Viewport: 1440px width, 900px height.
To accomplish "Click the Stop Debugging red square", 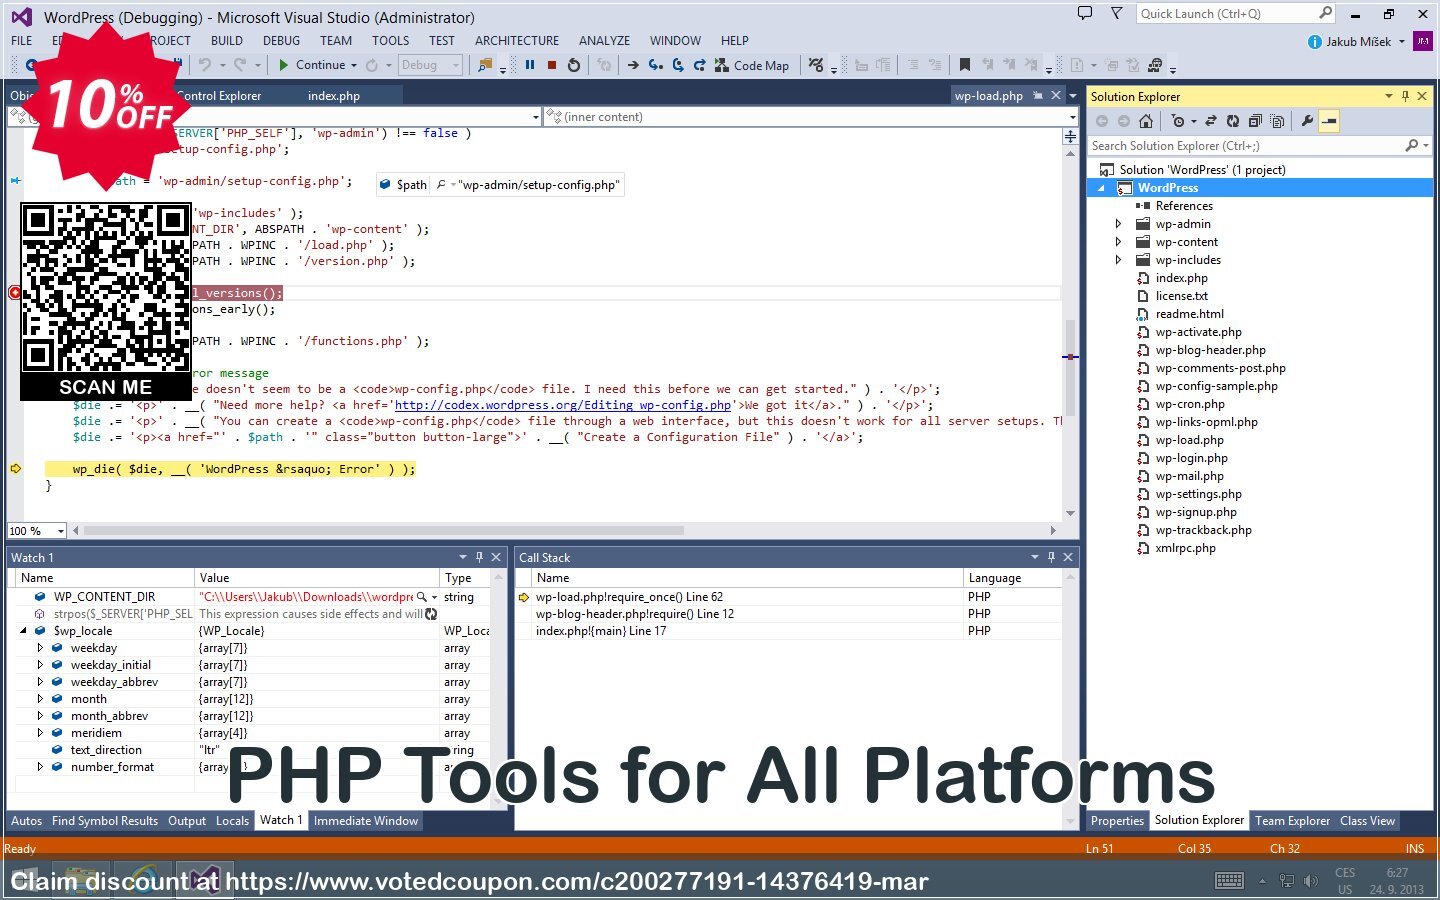I will 551,65.
